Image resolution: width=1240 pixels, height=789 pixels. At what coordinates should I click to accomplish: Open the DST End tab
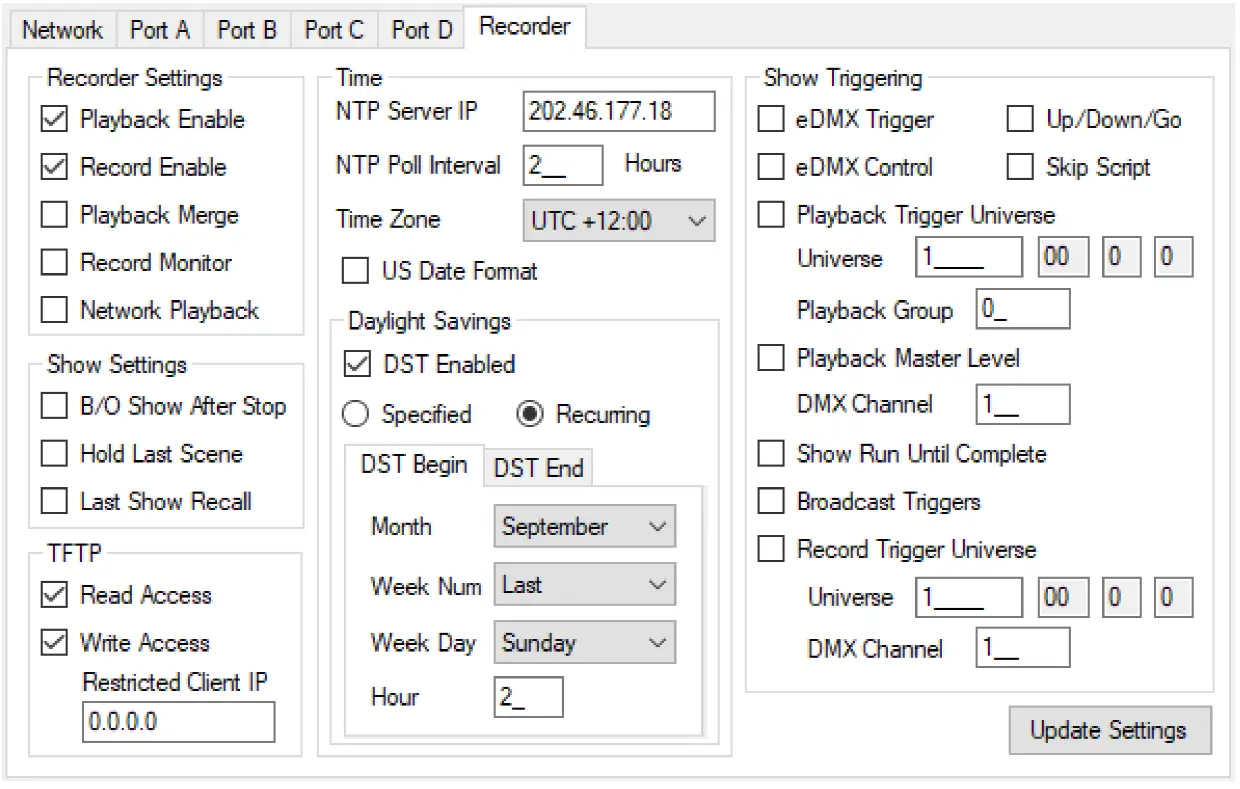[x=538, y=467]
